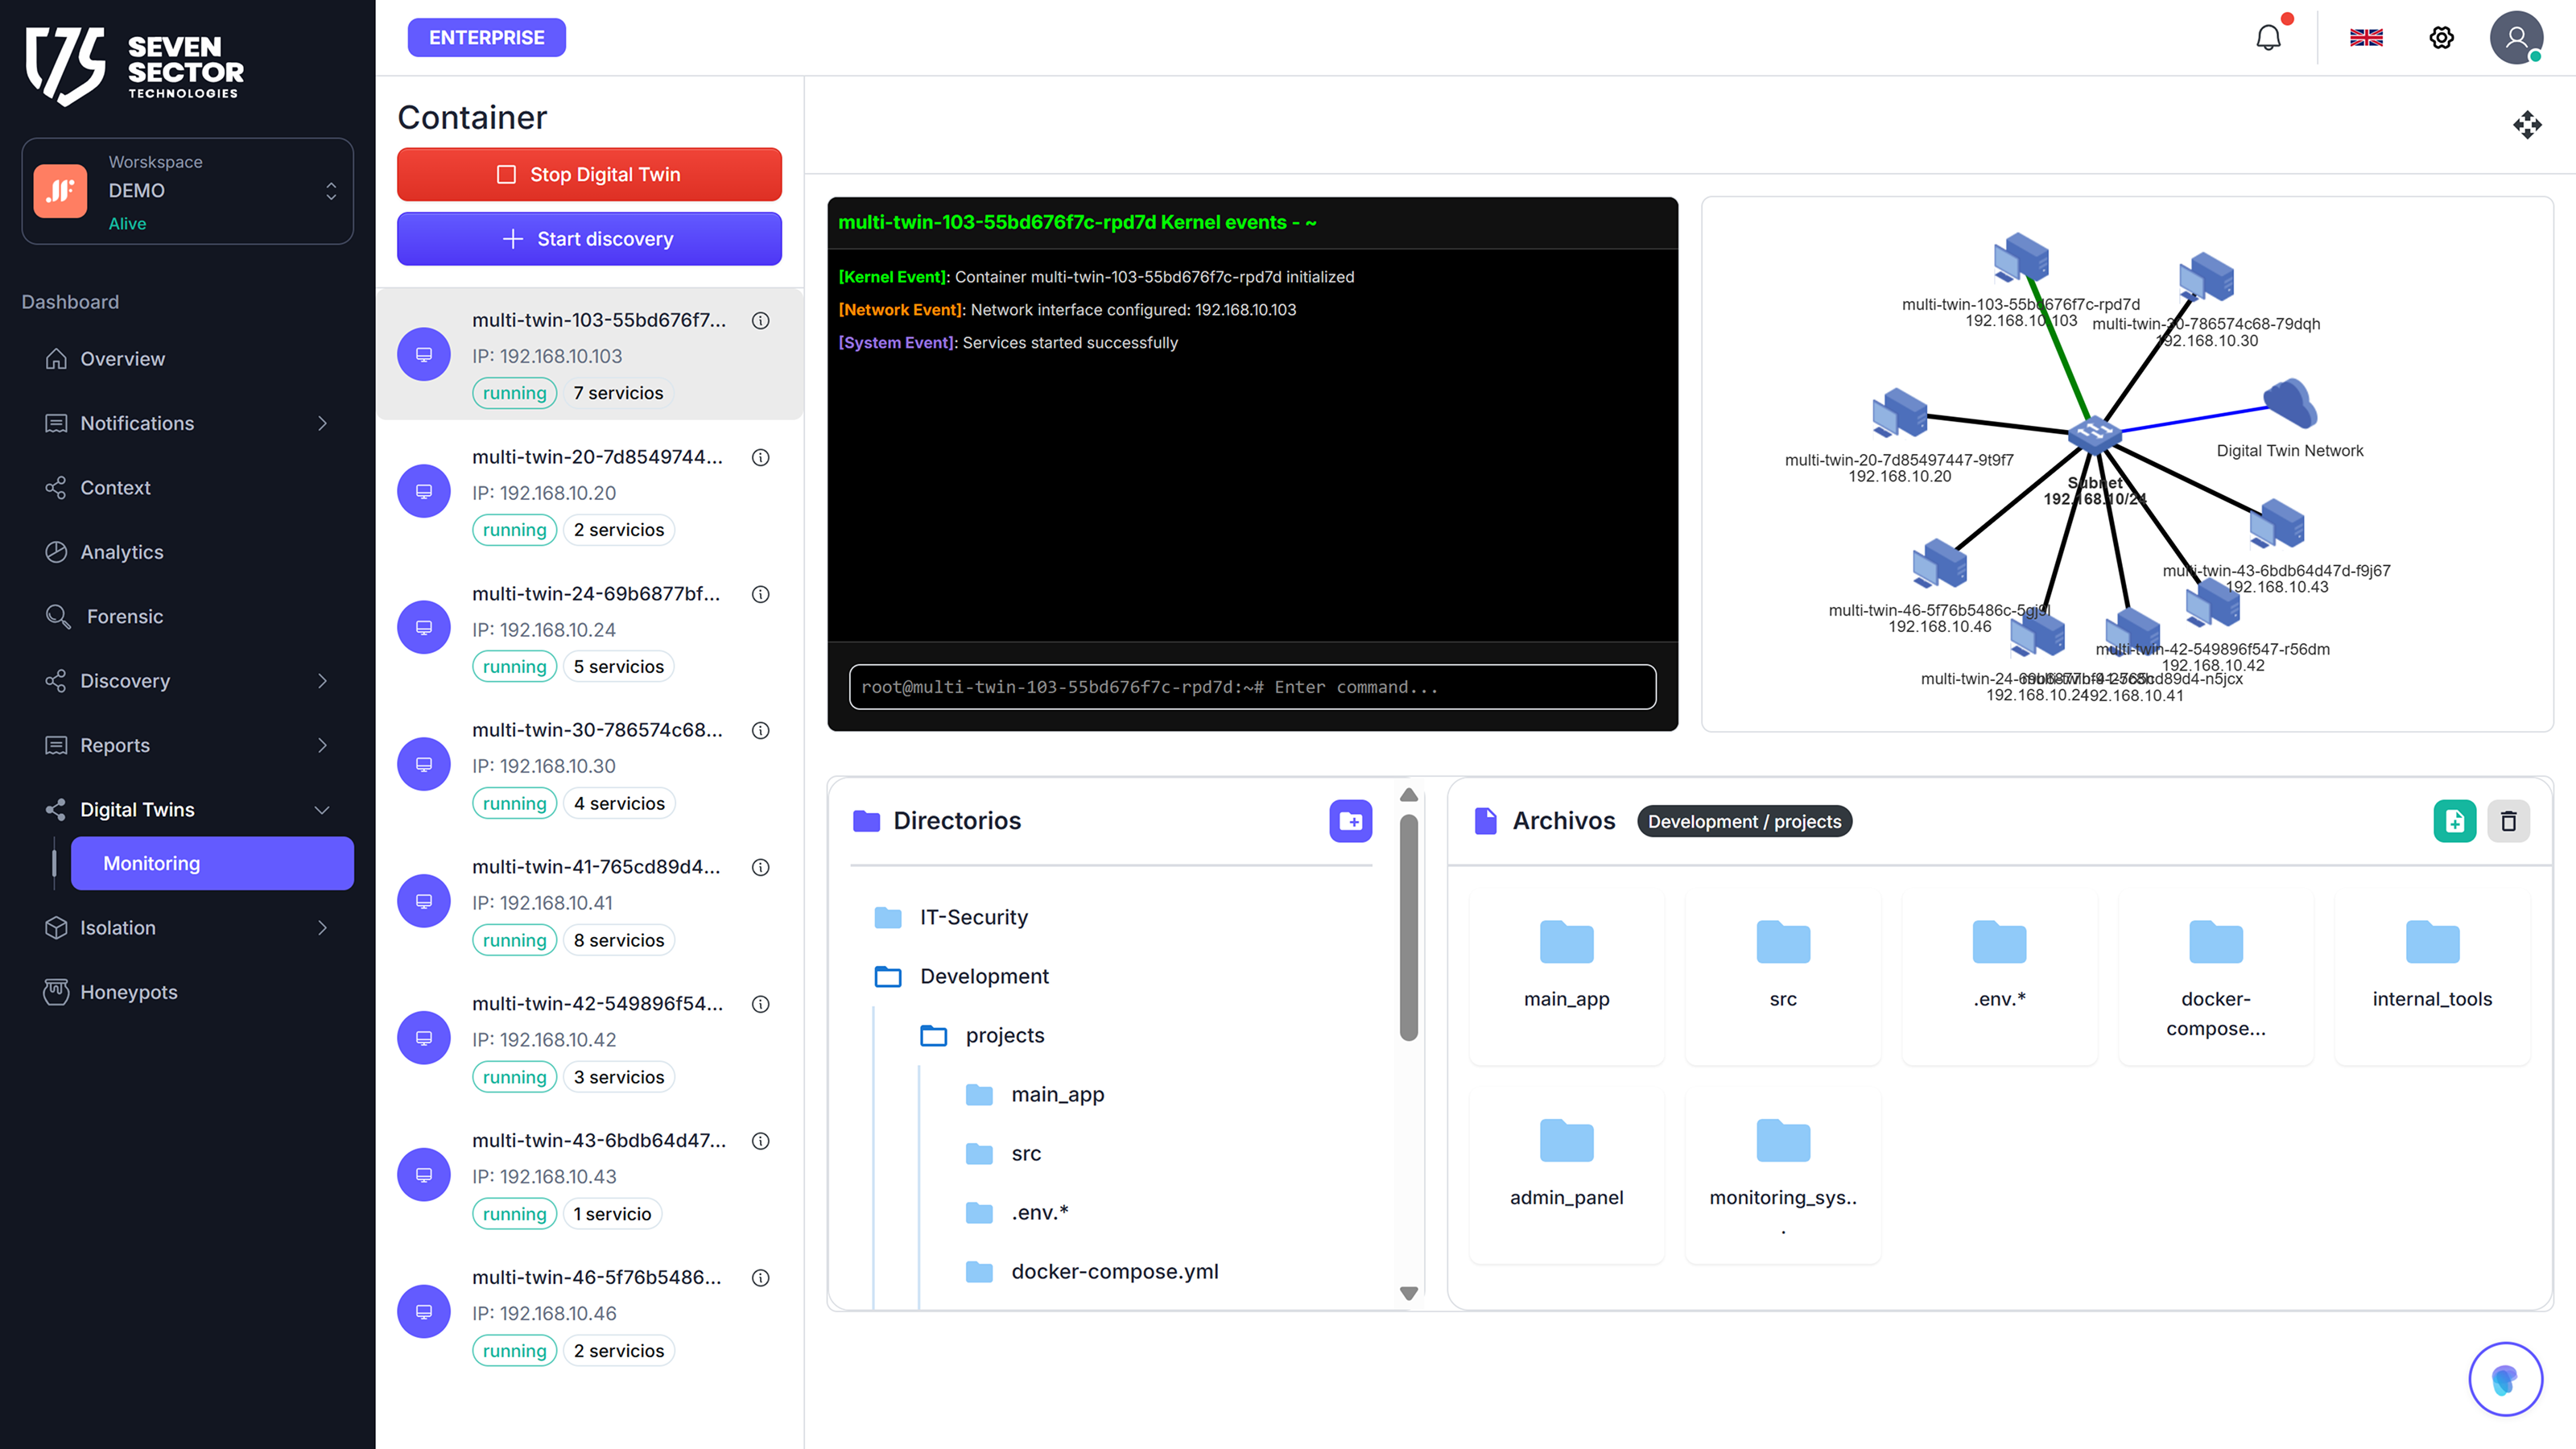Click the notifications bell icon
Screen dimensions: 2576x1449
[x=2268, y=38]
